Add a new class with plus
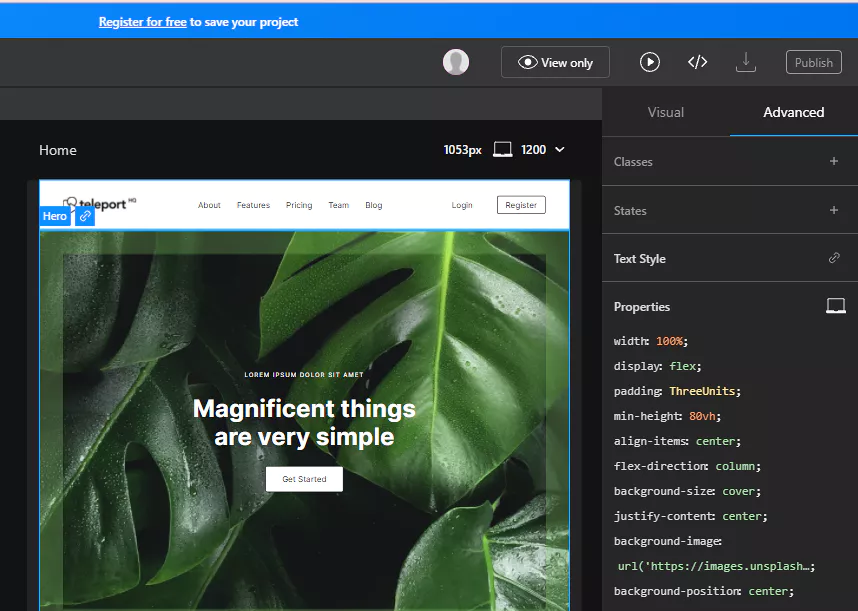This screenshot has height=611, width=858. [x=834, y=161]
